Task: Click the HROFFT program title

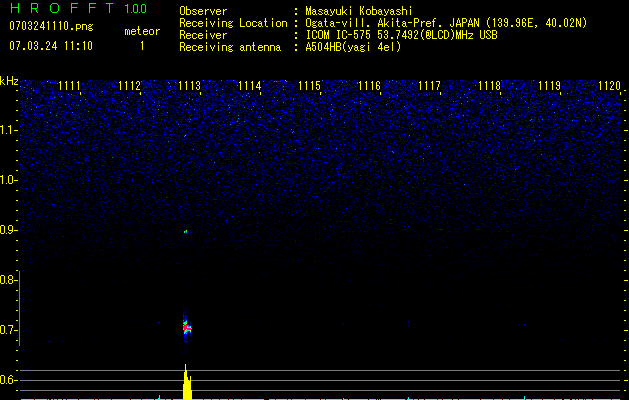Action: pyautogui.click(x=60, y=9)
